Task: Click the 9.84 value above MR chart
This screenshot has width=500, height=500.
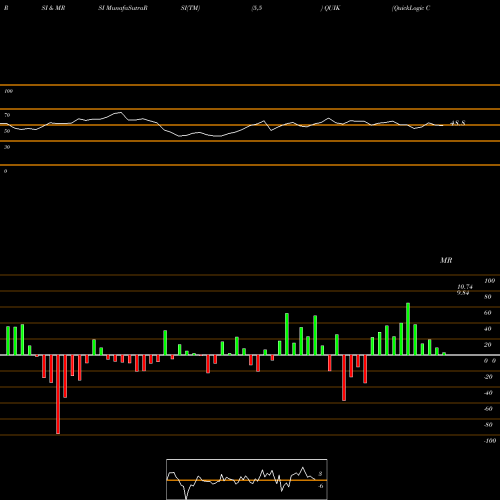Action: [x=463, y=293]
